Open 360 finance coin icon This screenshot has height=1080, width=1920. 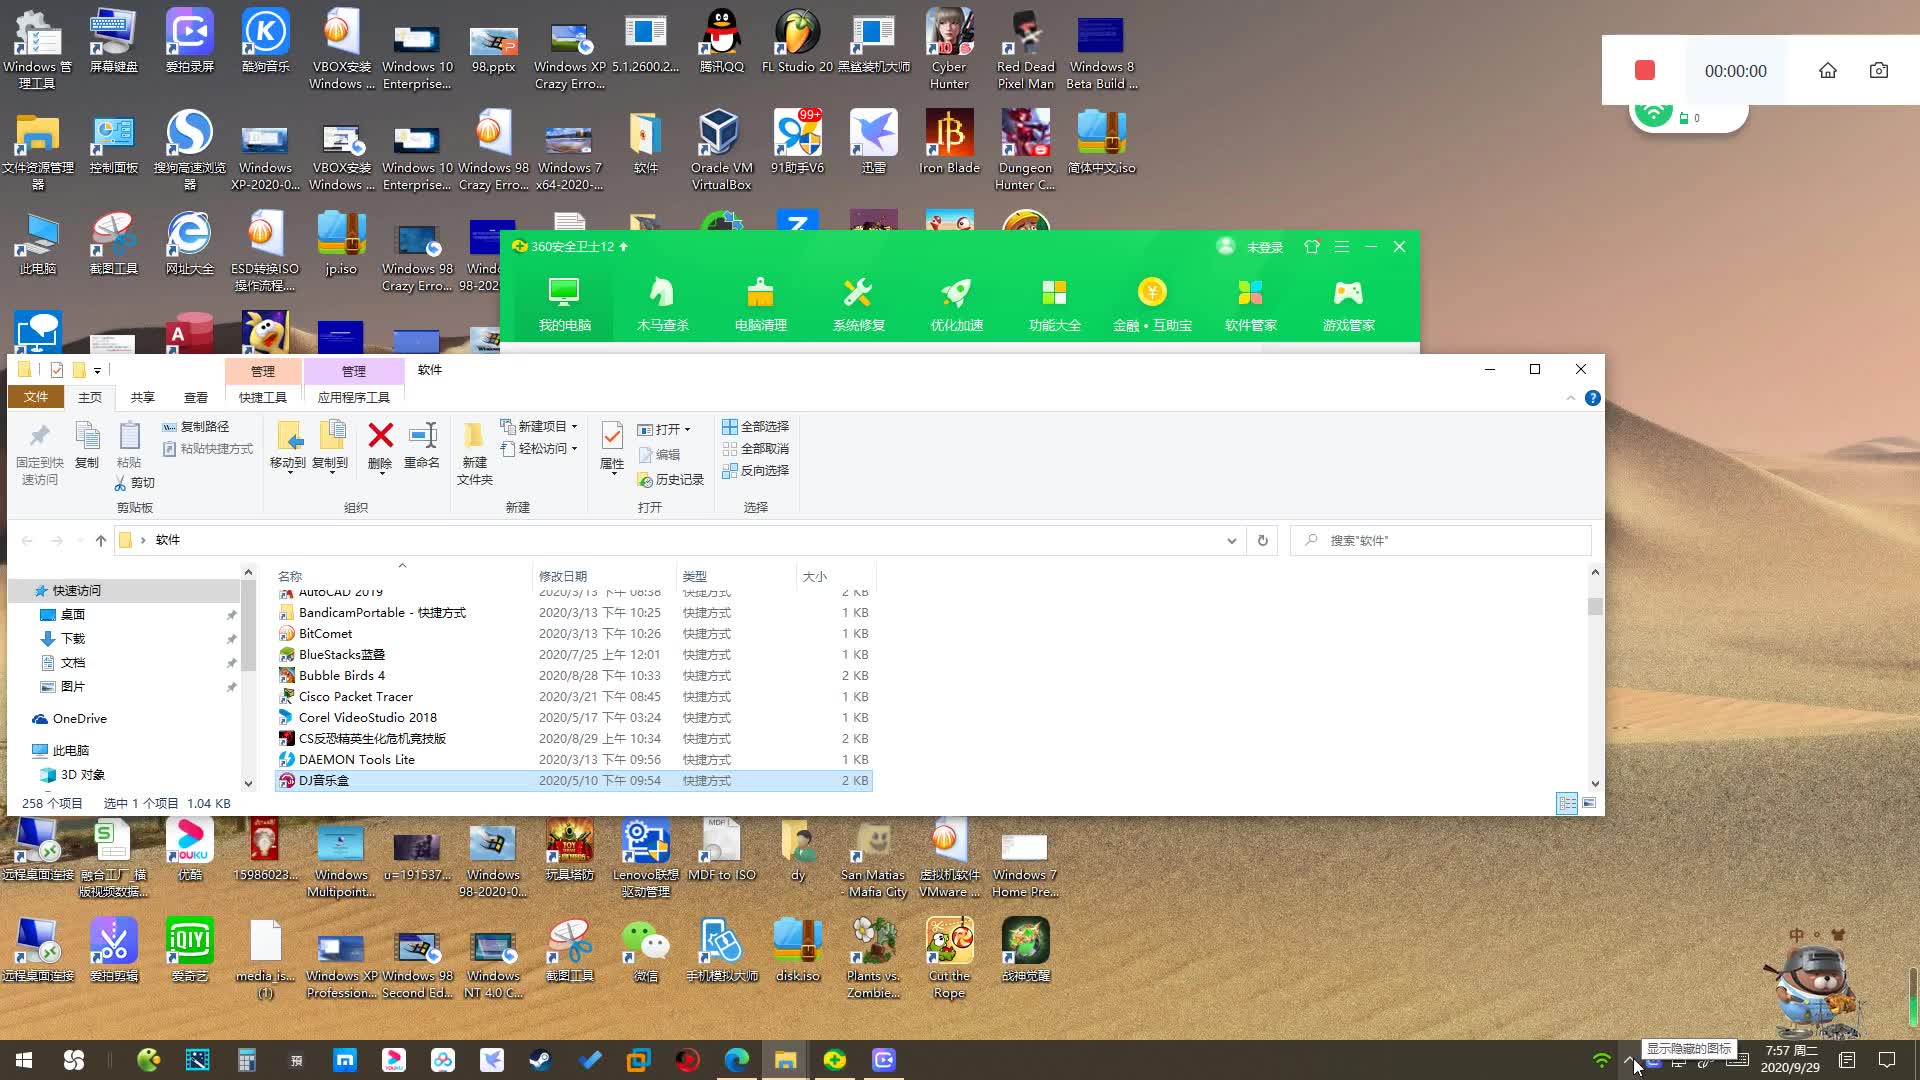click(1152, 292)
